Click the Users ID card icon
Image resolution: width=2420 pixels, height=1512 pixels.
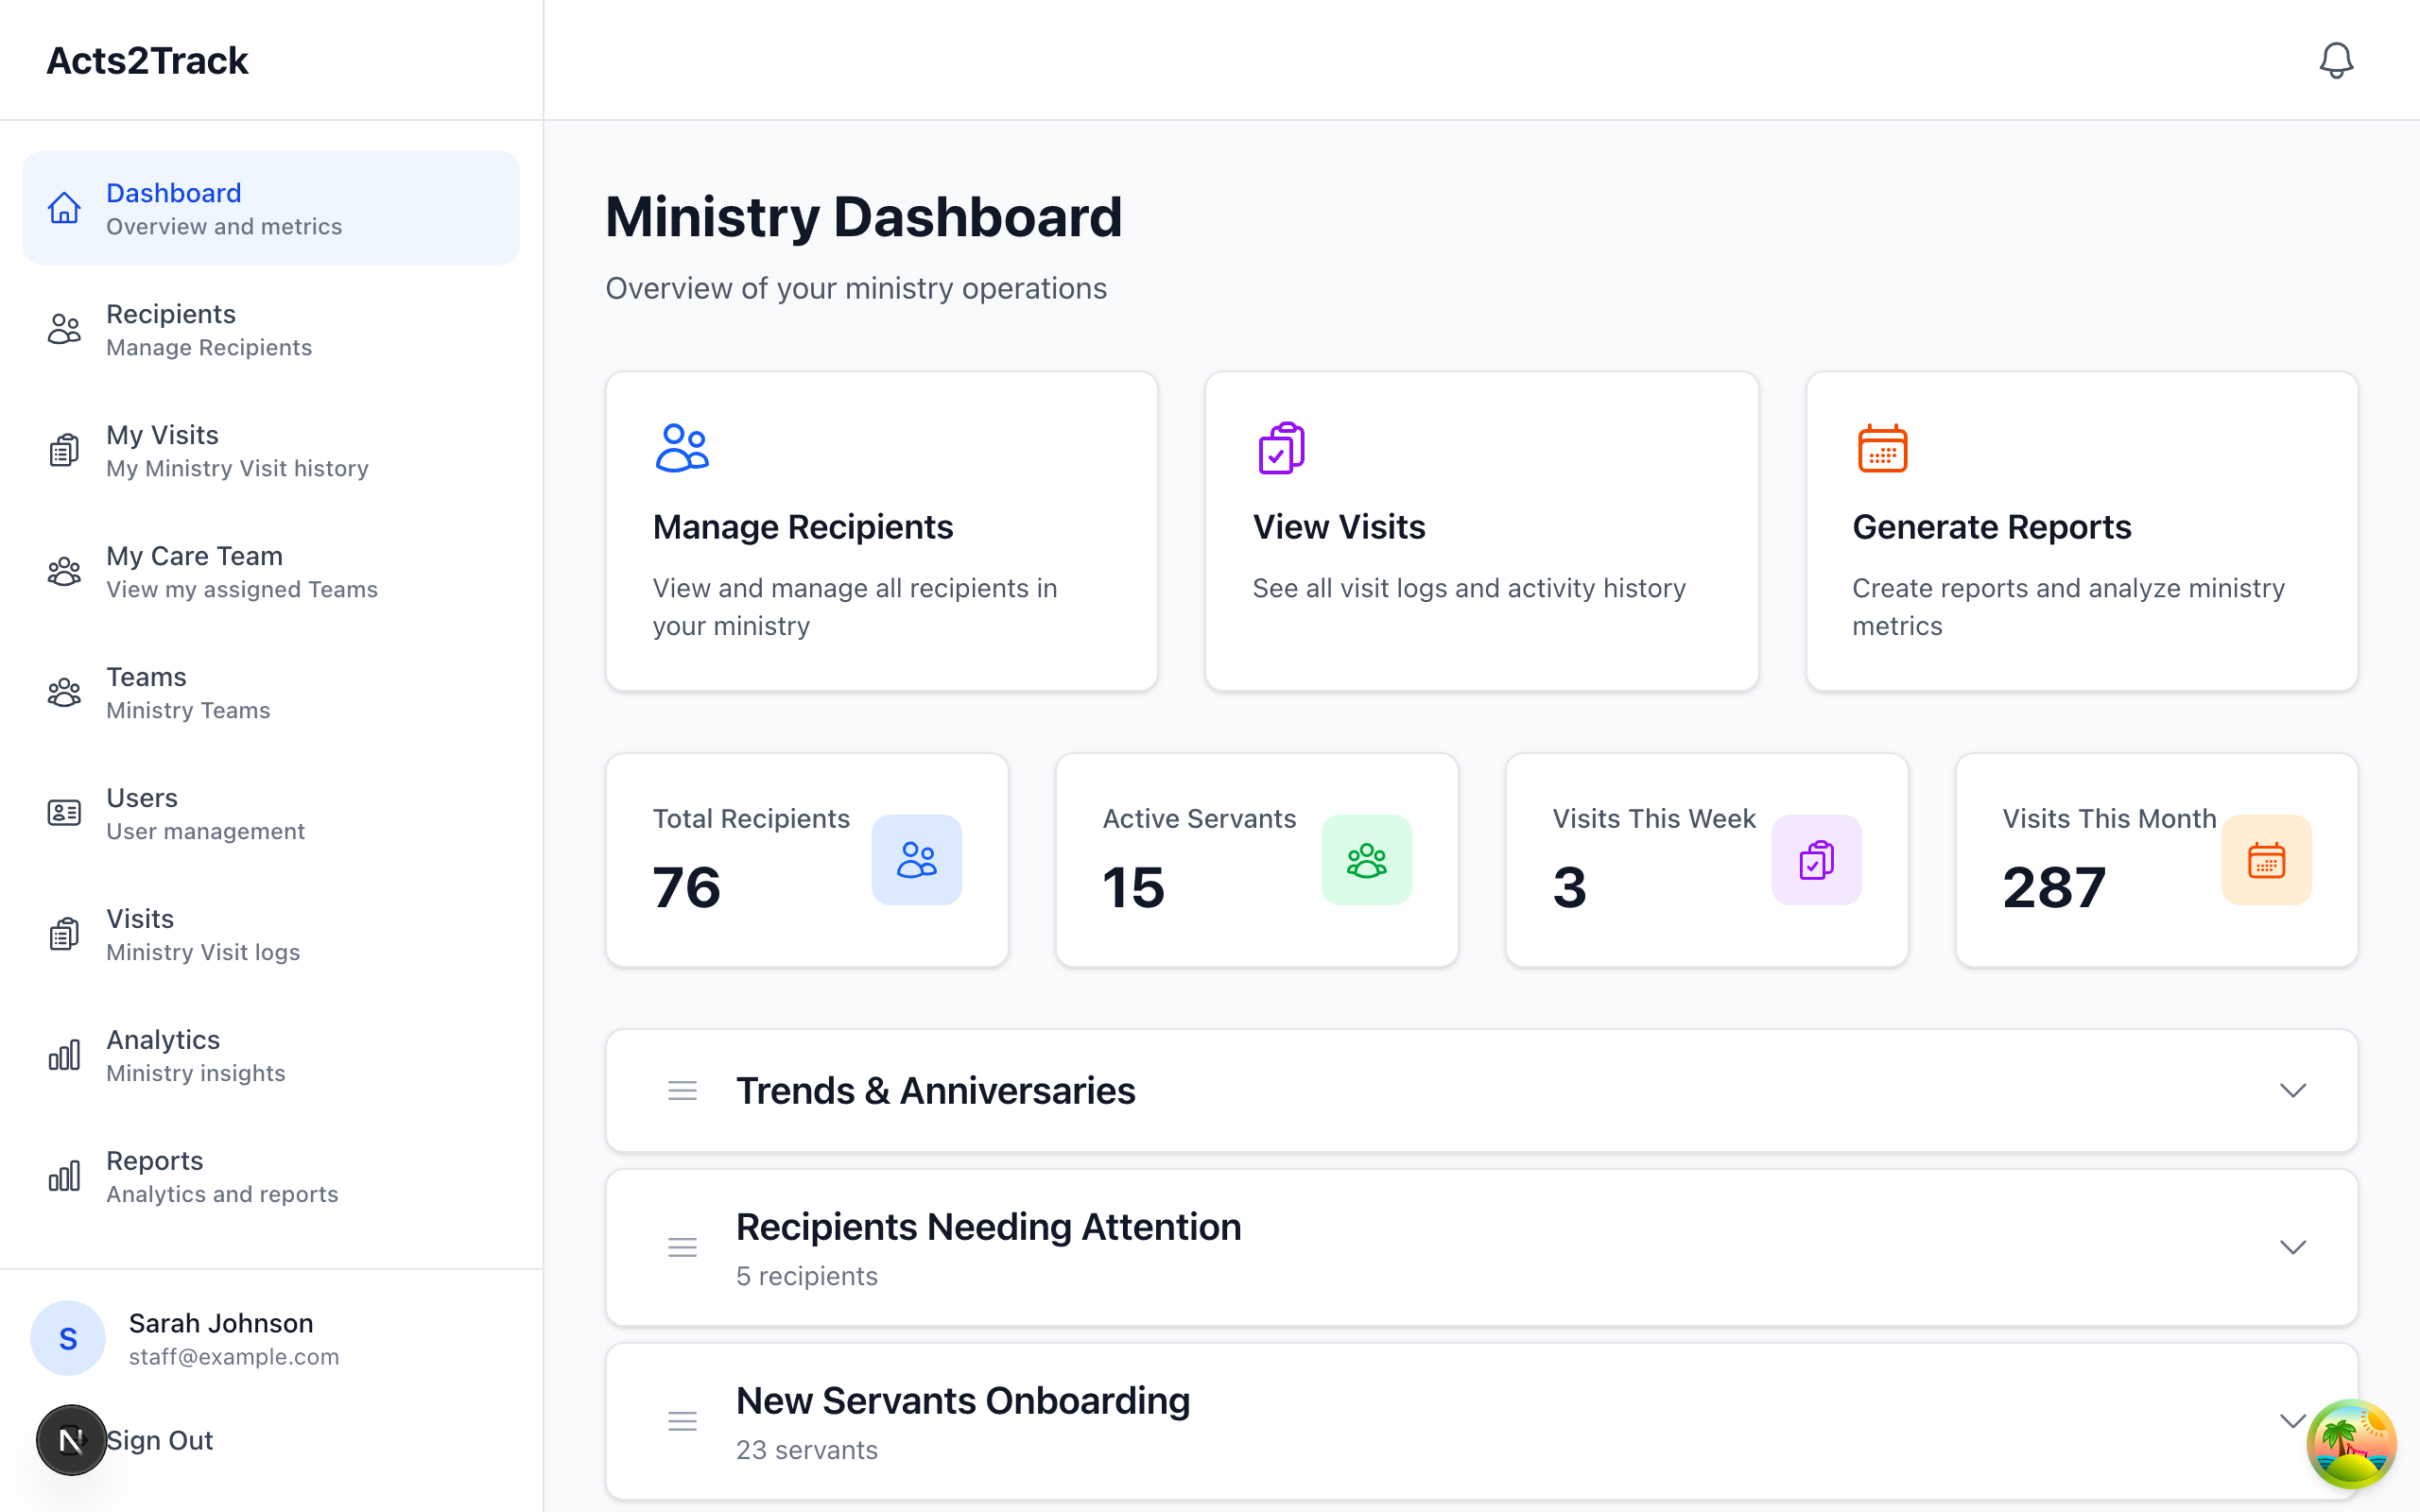click(x=64, y=812)
